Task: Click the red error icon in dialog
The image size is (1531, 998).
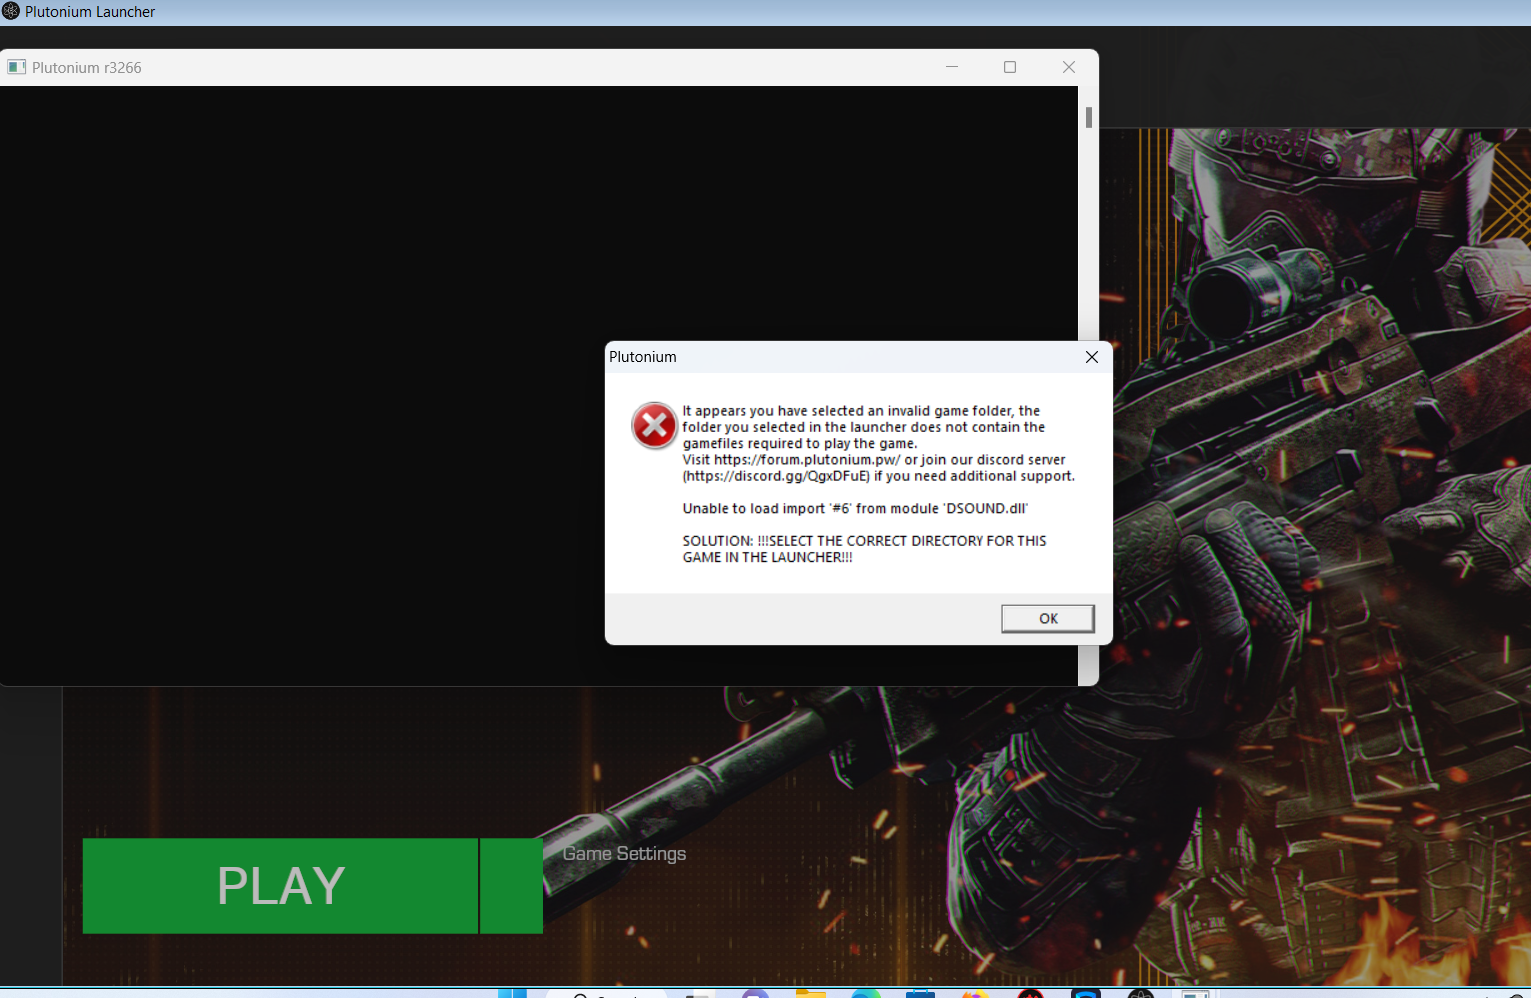Action: [x=654, y=426]
